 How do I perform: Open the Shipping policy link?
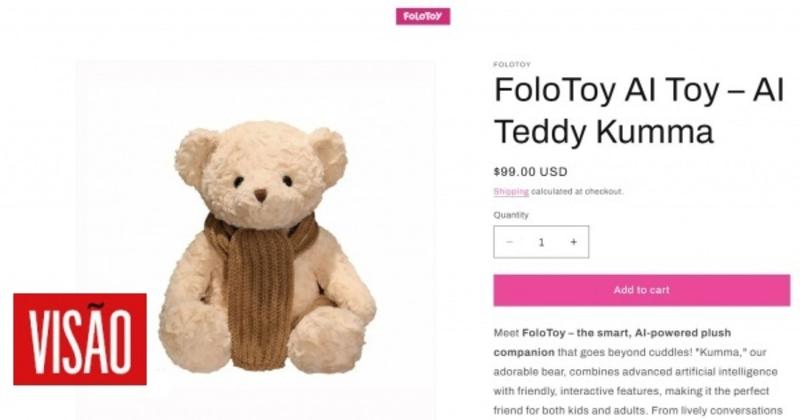[511, 191]
